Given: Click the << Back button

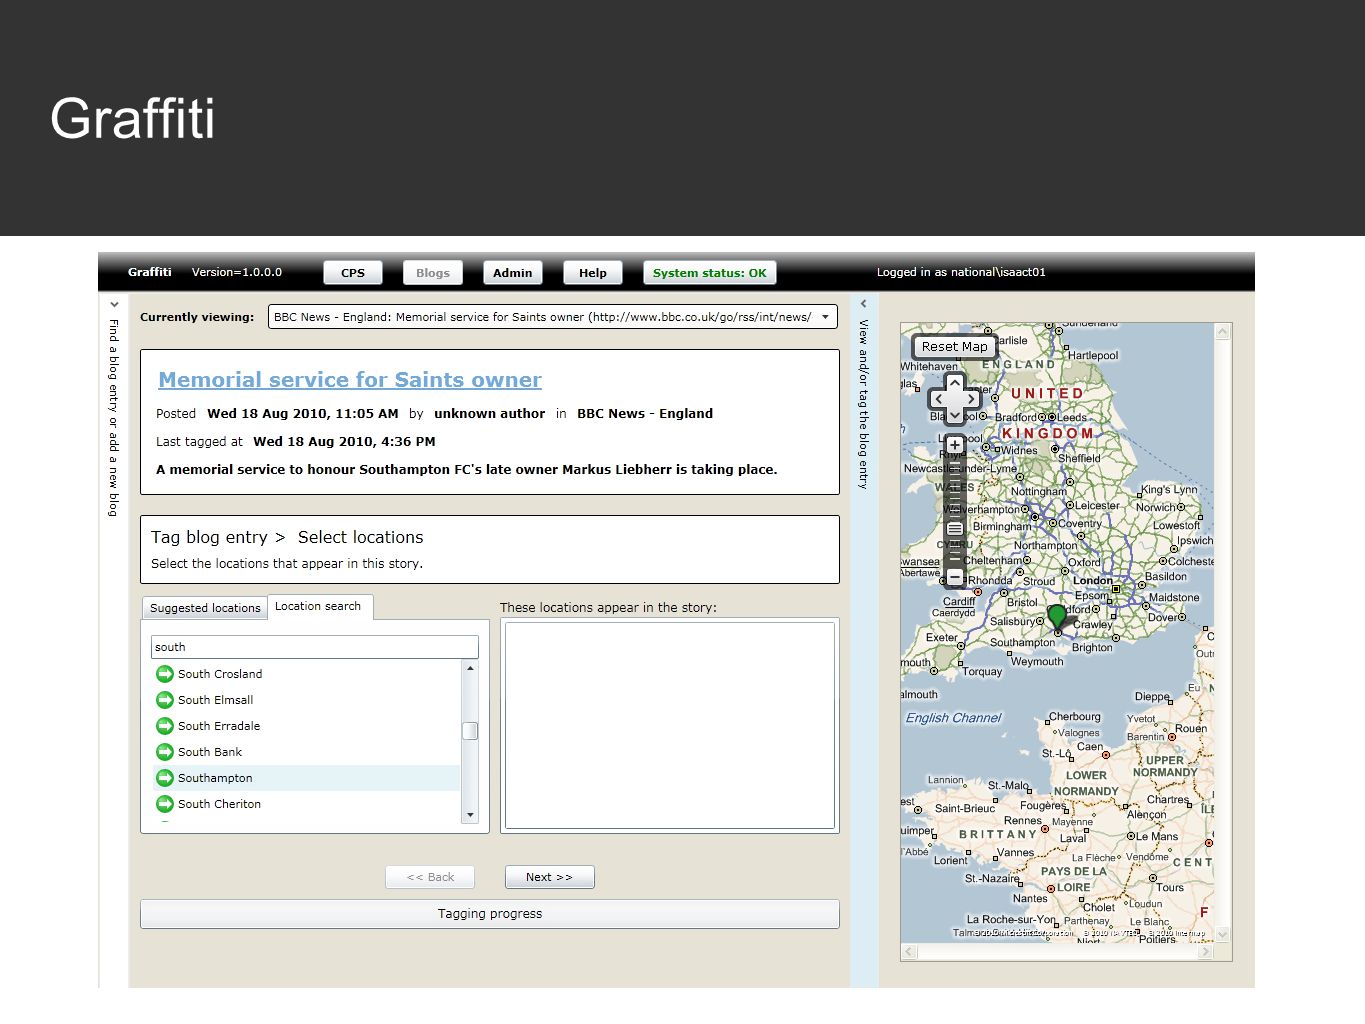Looking at the screenshot, I should click(430, 877).
